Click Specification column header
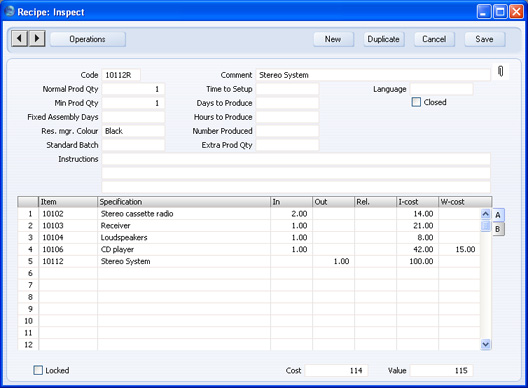 click(184, 202)
